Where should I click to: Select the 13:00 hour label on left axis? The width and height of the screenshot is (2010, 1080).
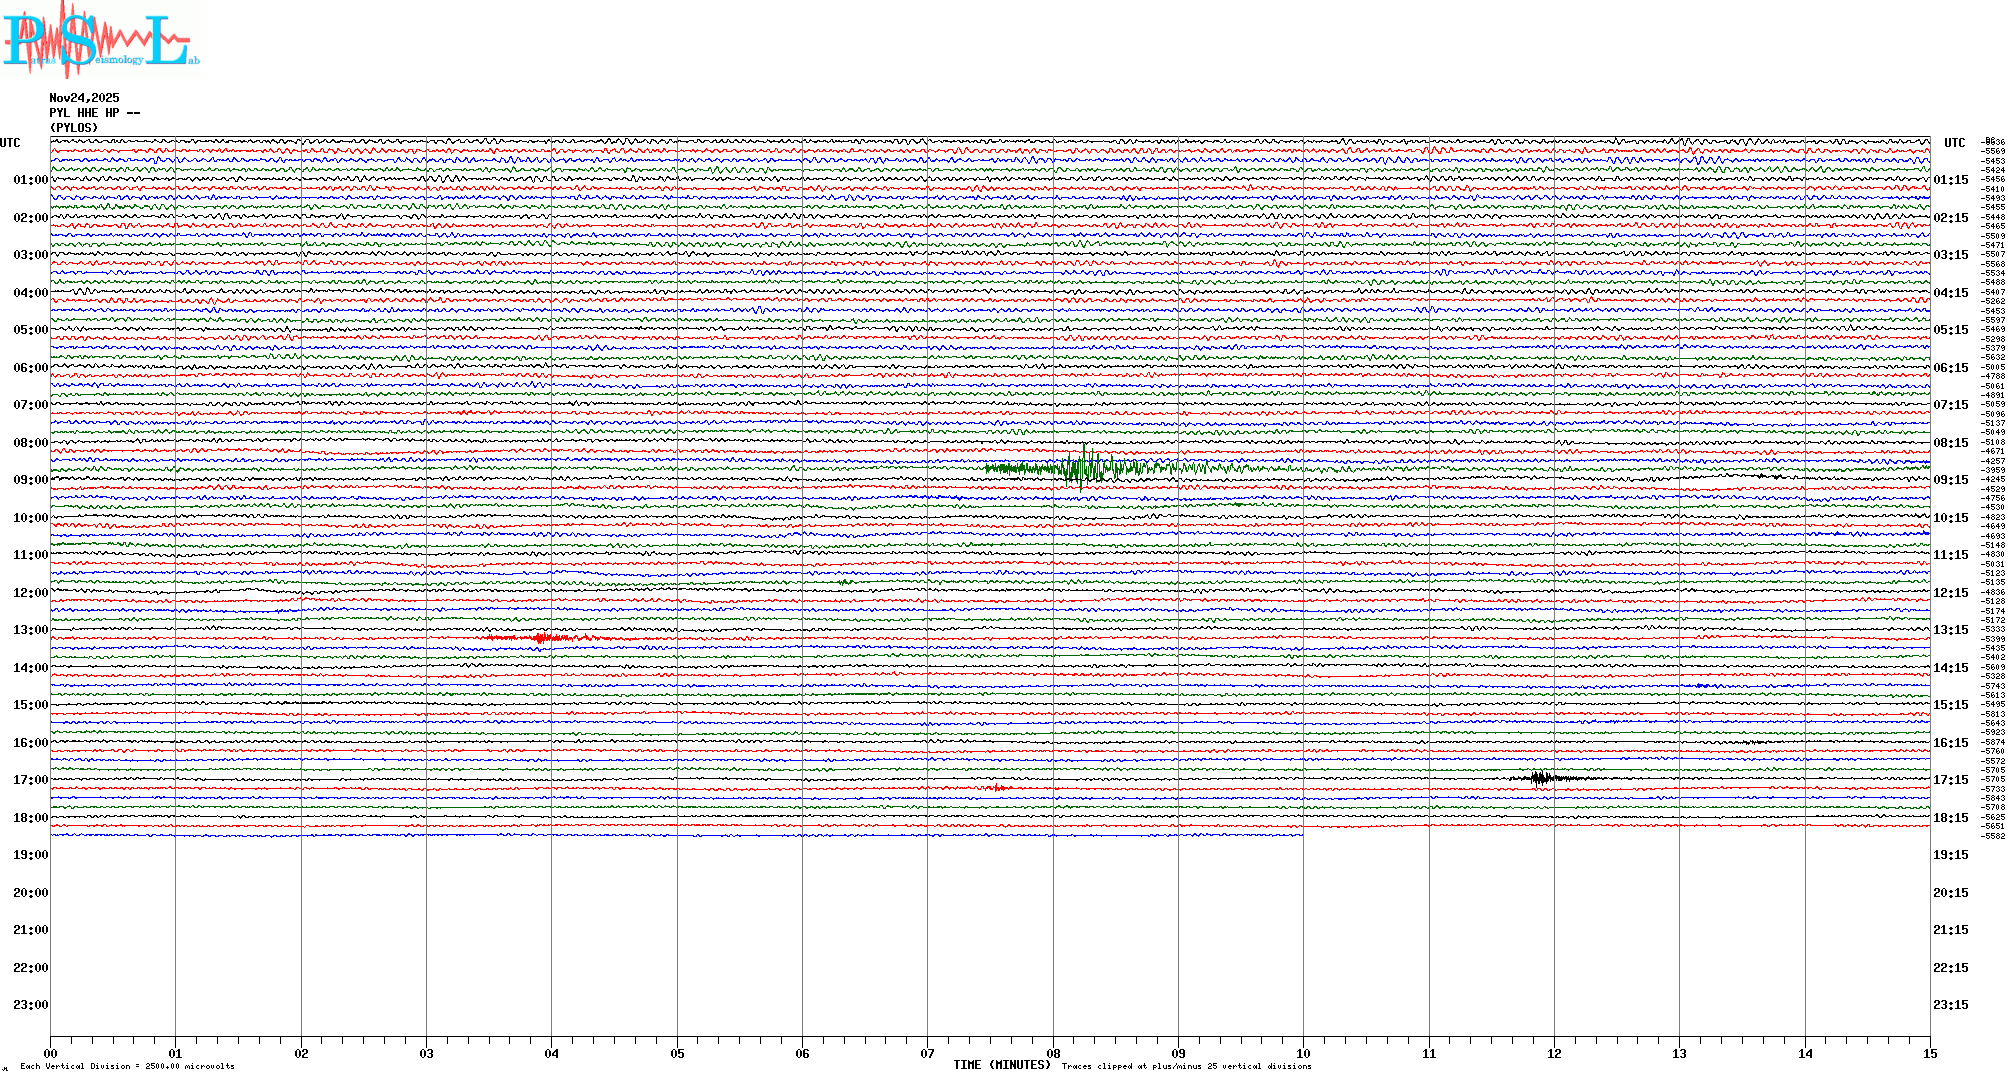pyautogui.click(x=30, y=630)
